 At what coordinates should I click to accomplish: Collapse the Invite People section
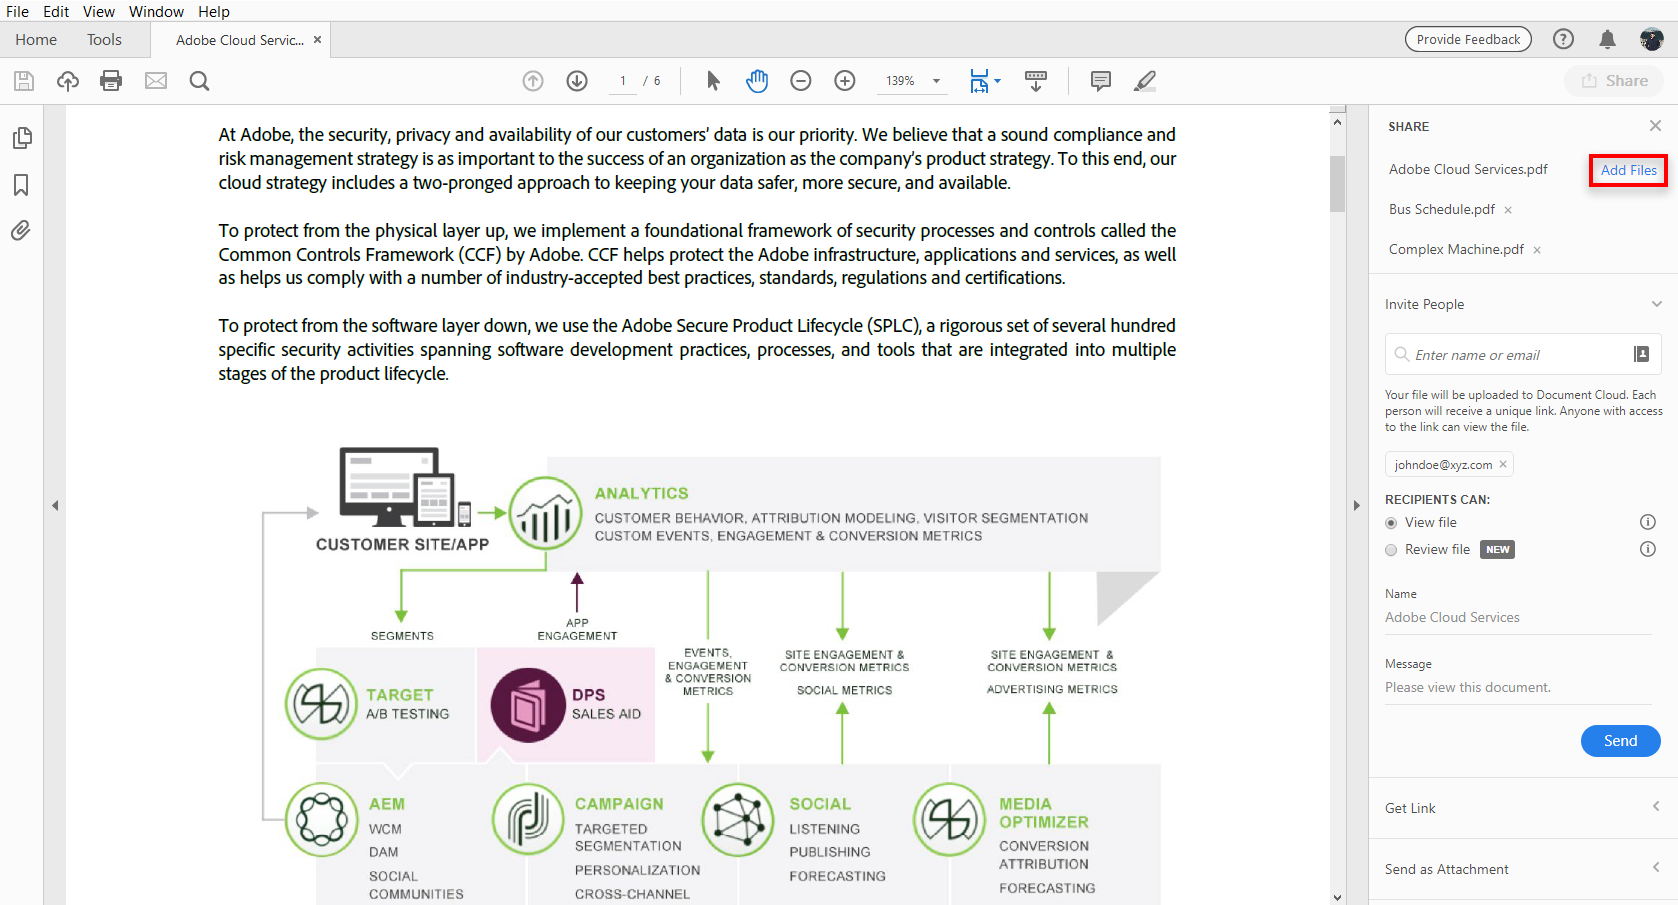[1656, 304]
